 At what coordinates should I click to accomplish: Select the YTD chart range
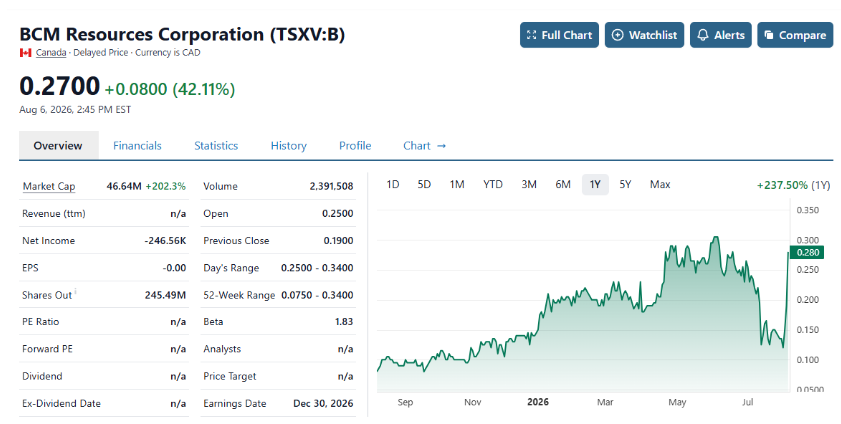[x=492, y=184]
